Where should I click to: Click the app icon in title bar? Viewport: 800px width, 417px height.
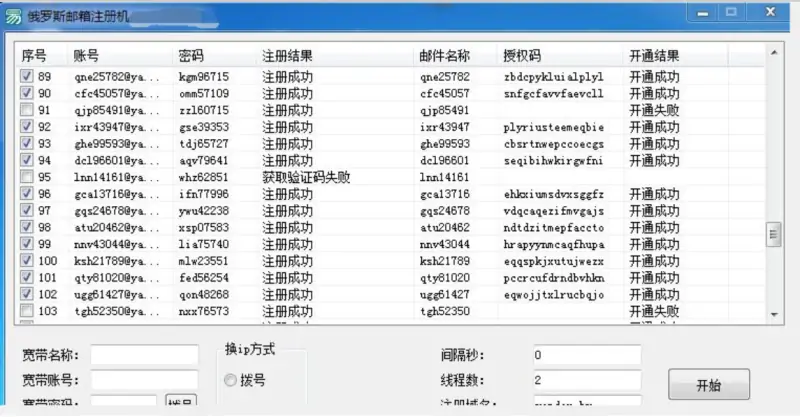coord(13,17)
